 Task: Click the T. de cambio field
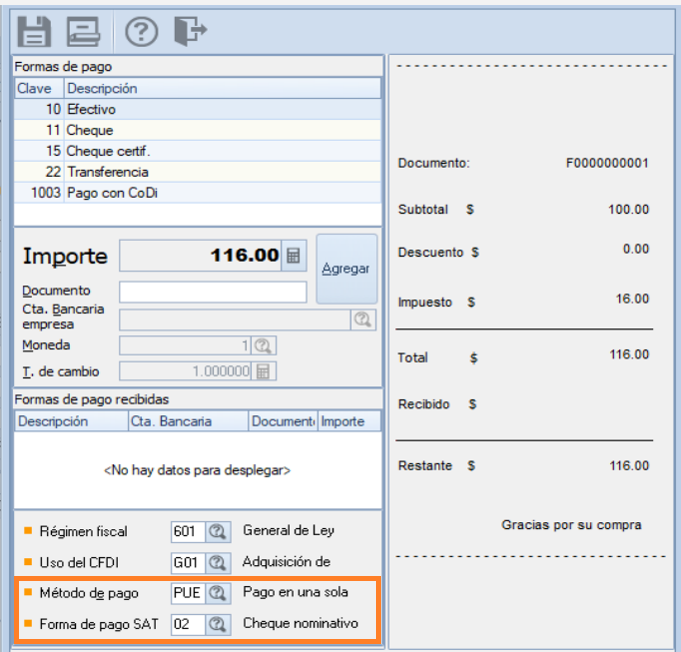click(185, 371)
